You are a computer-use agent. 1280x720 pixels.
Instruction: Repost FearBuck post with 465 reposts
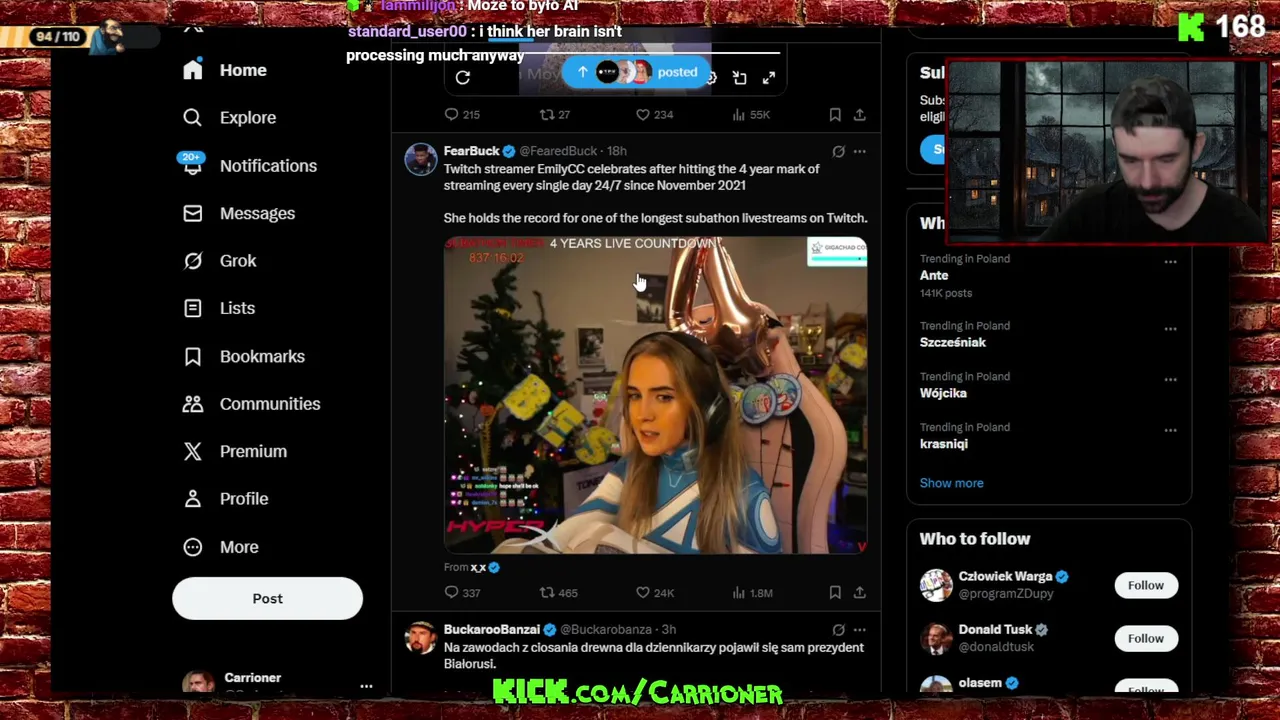tap(547, 592)
